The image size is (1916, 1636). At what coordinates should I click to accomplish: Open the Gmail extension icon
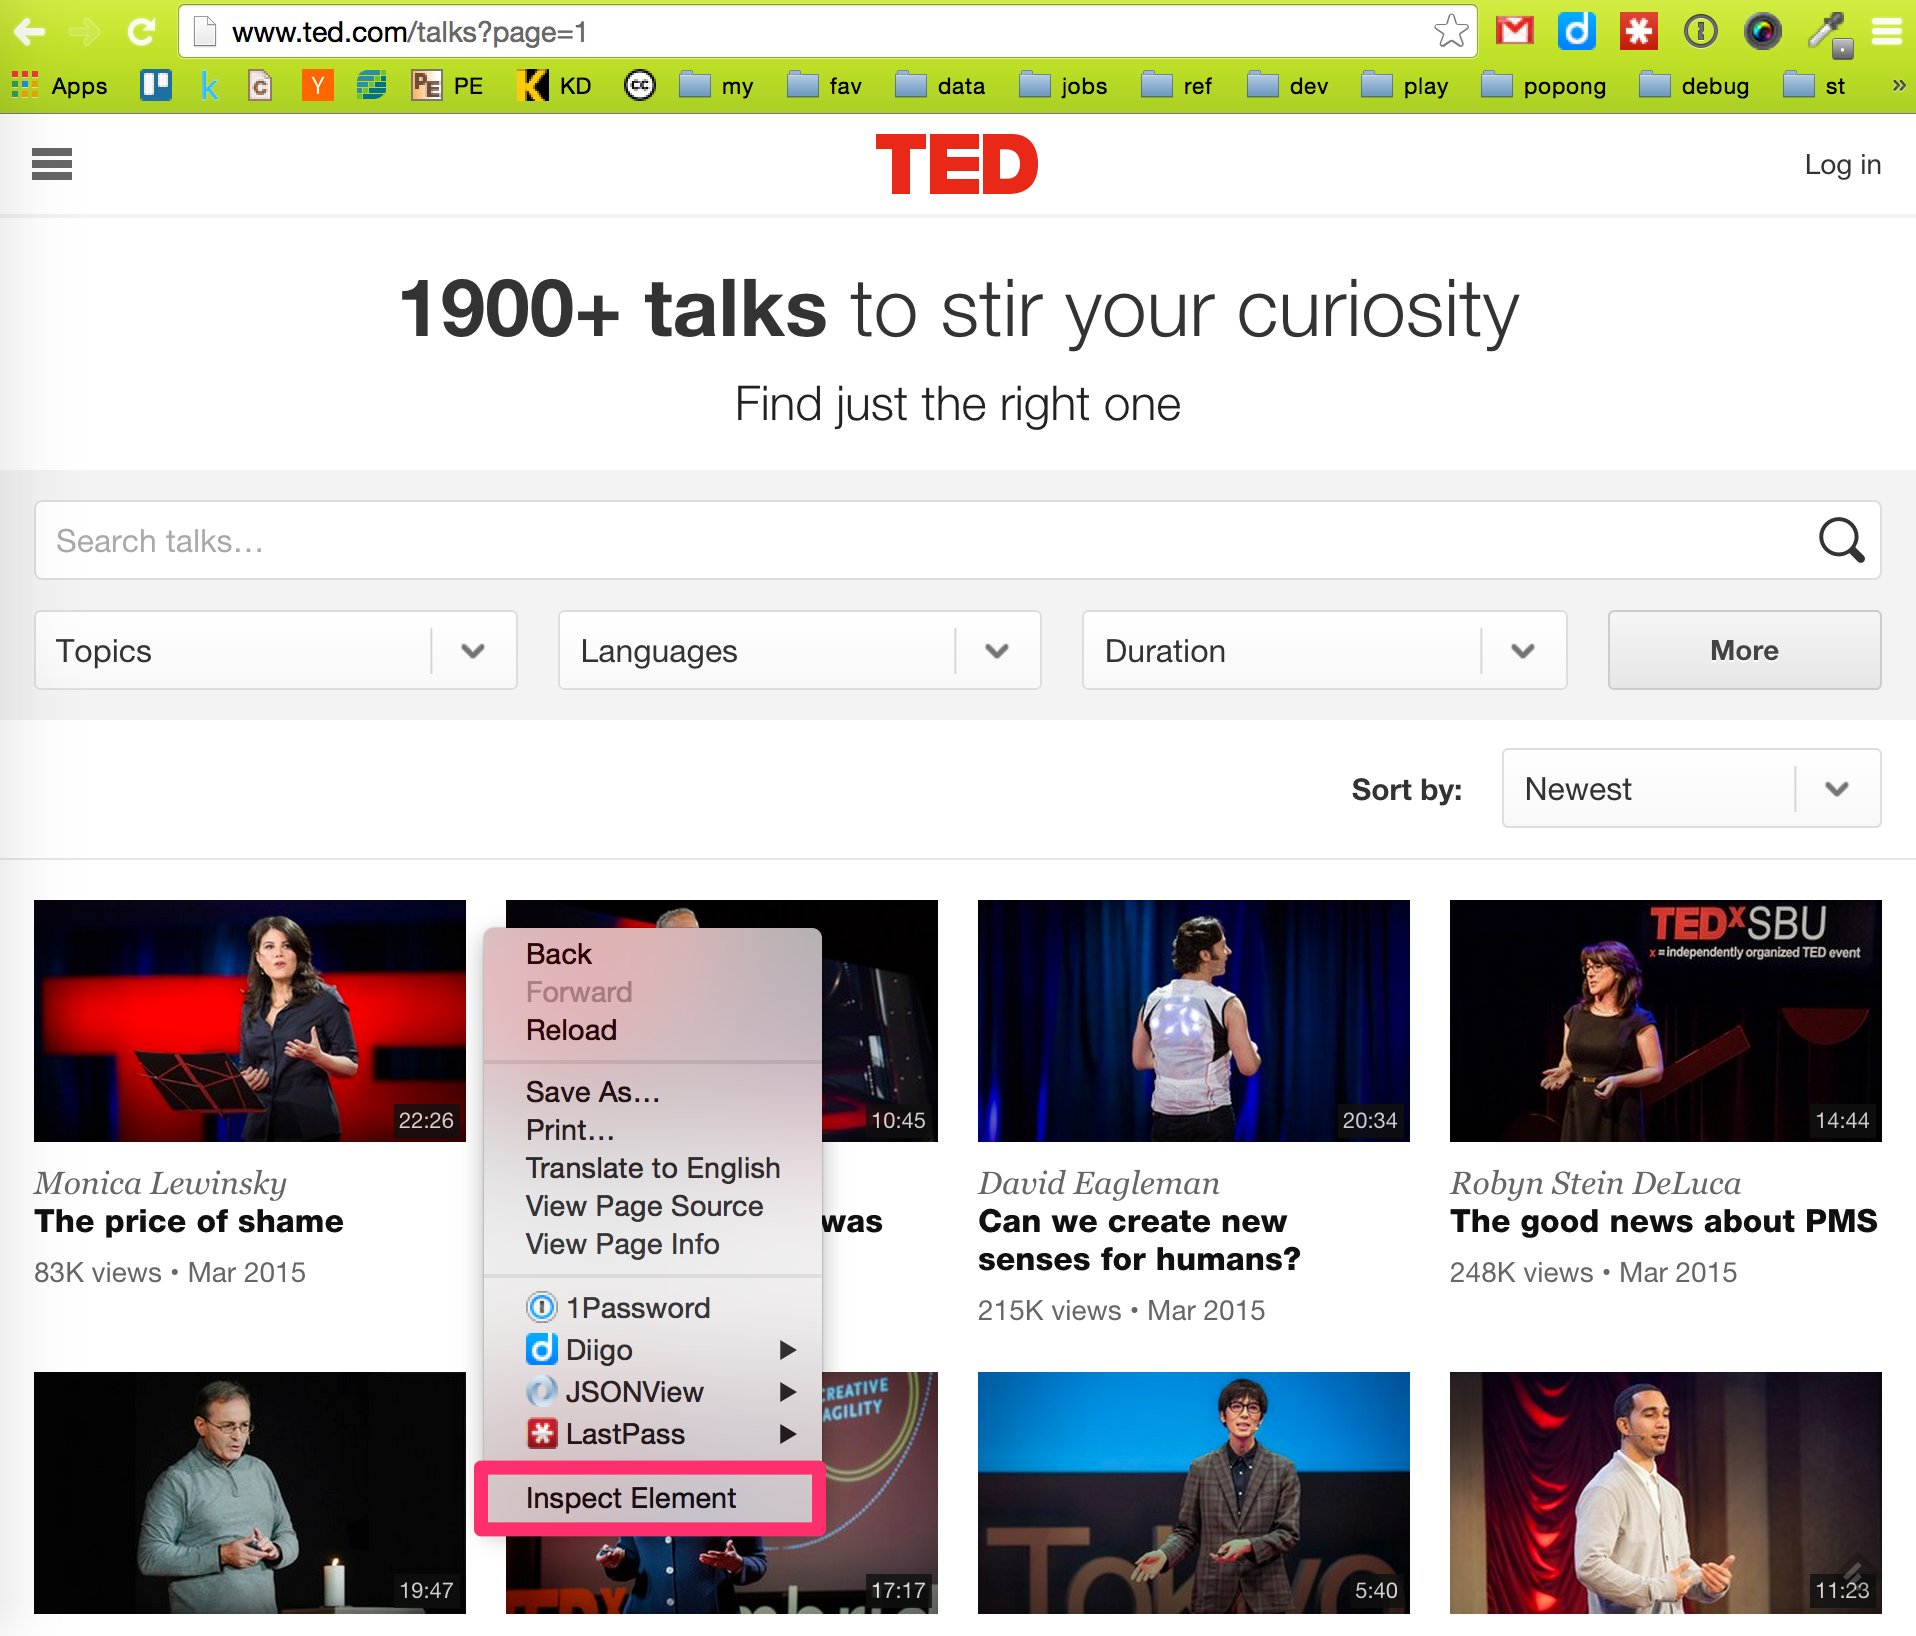[x=1514, y=31]
